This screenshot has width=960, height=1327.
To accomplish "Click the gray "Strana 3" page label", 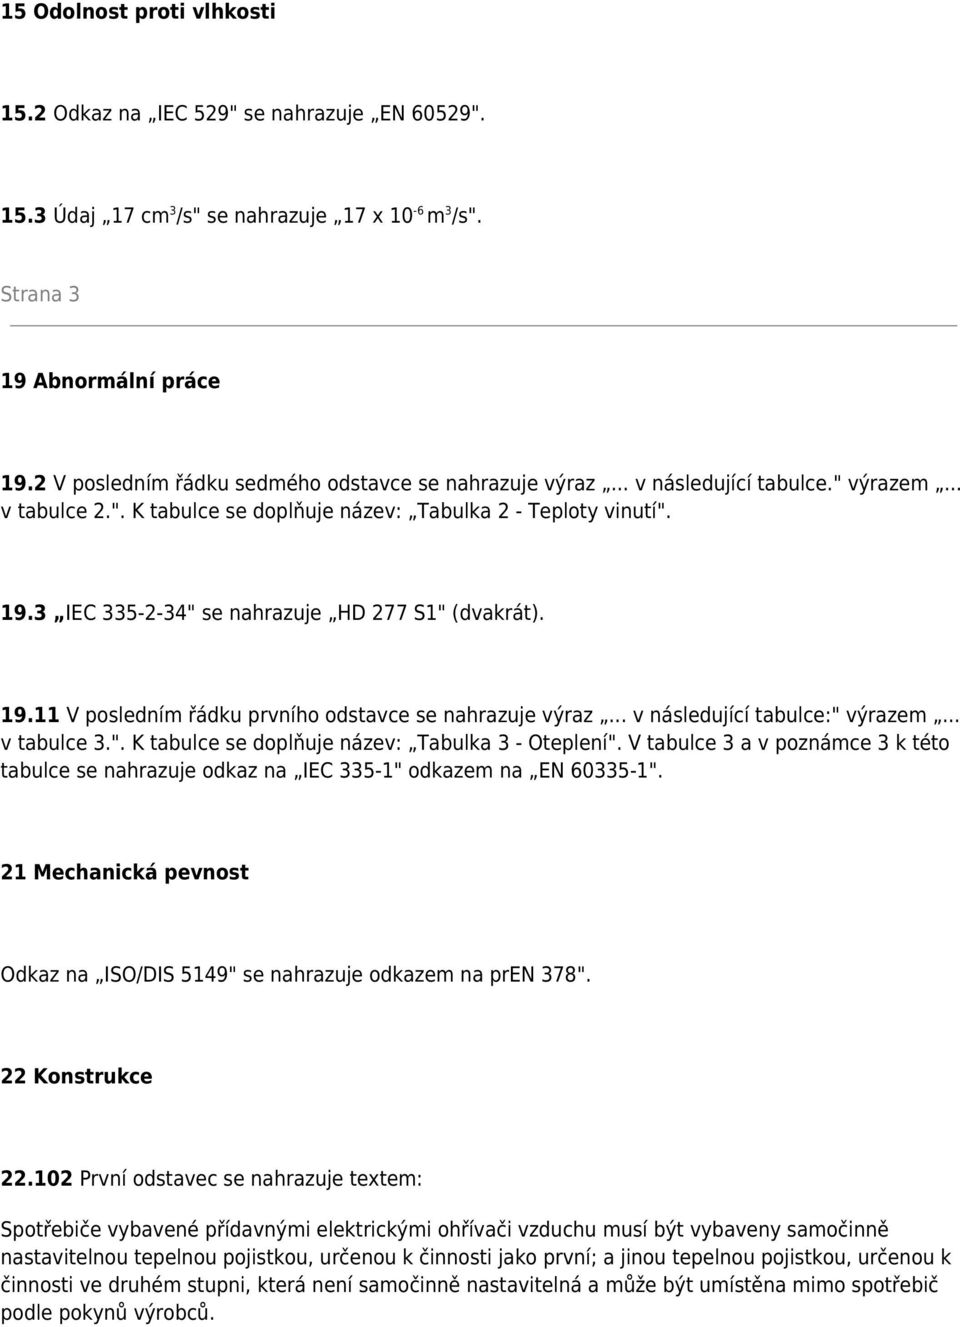I will click(x=40, y=294).
